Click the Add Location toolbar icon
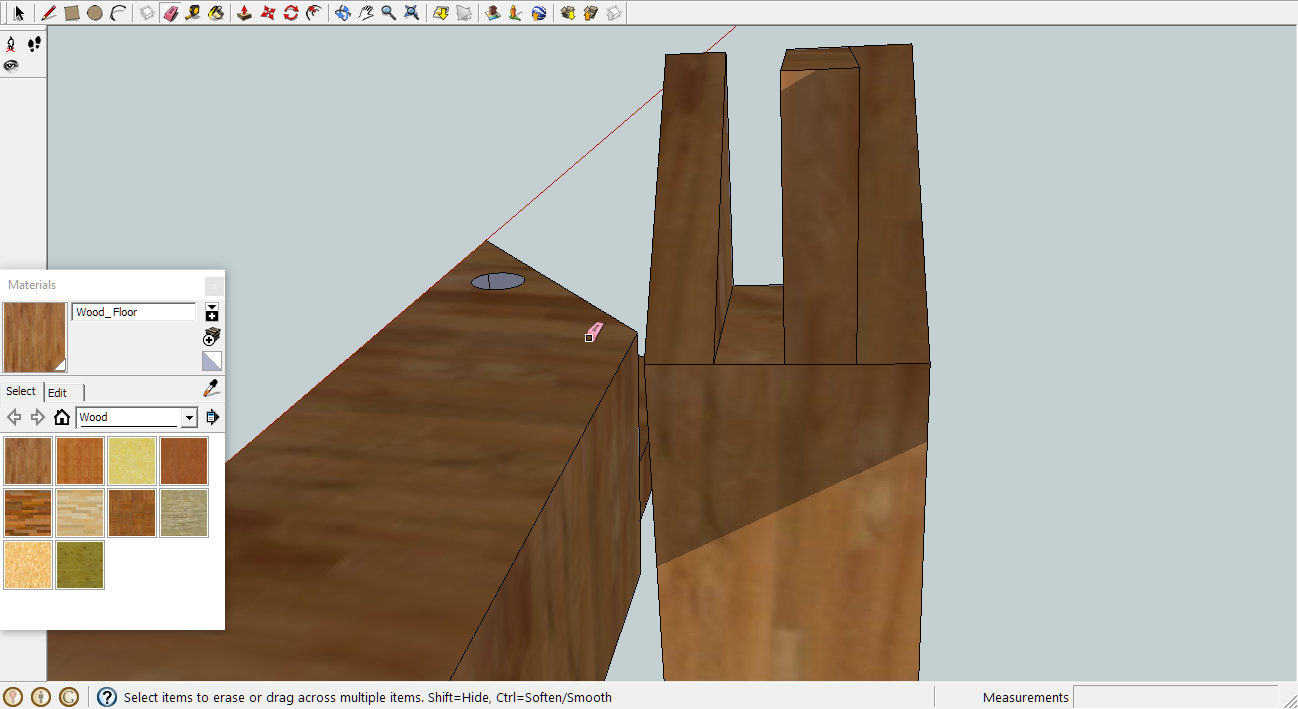 (x=440, y=13)
